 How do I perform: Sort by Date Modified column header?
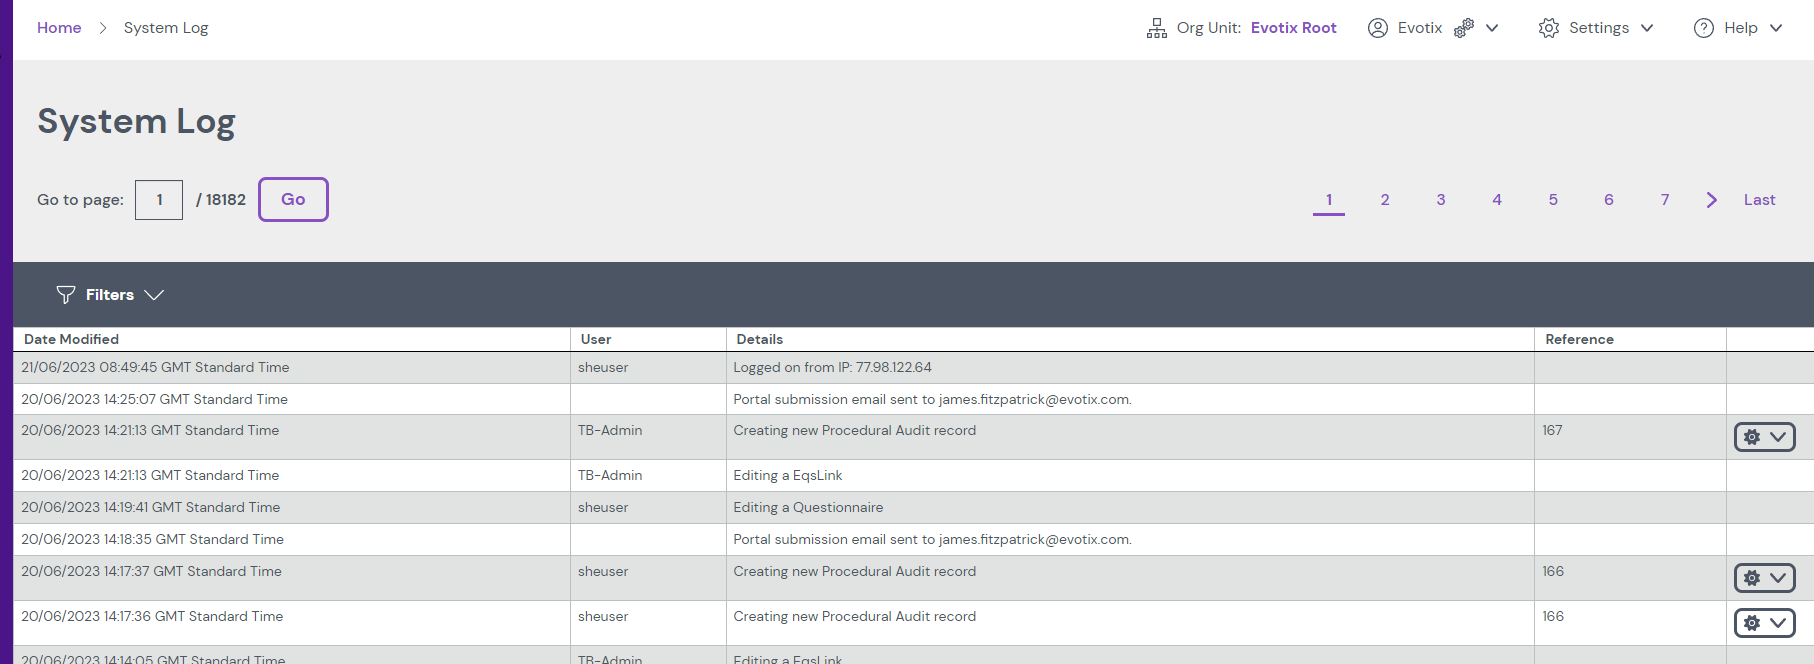click(71, 339)
